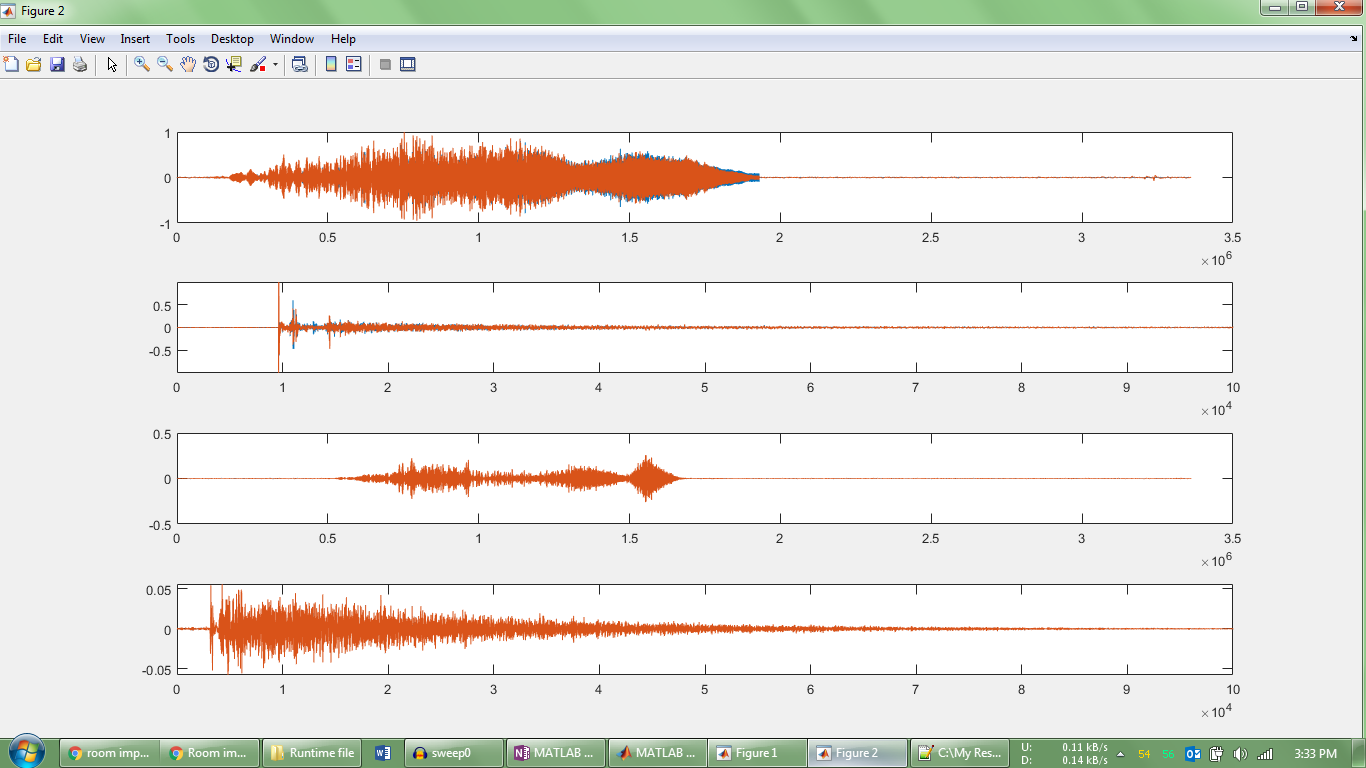This screenshot has width=1366, height=768.
Task: Insert a legend via the toolbar icon
Action: coord(354,64)
